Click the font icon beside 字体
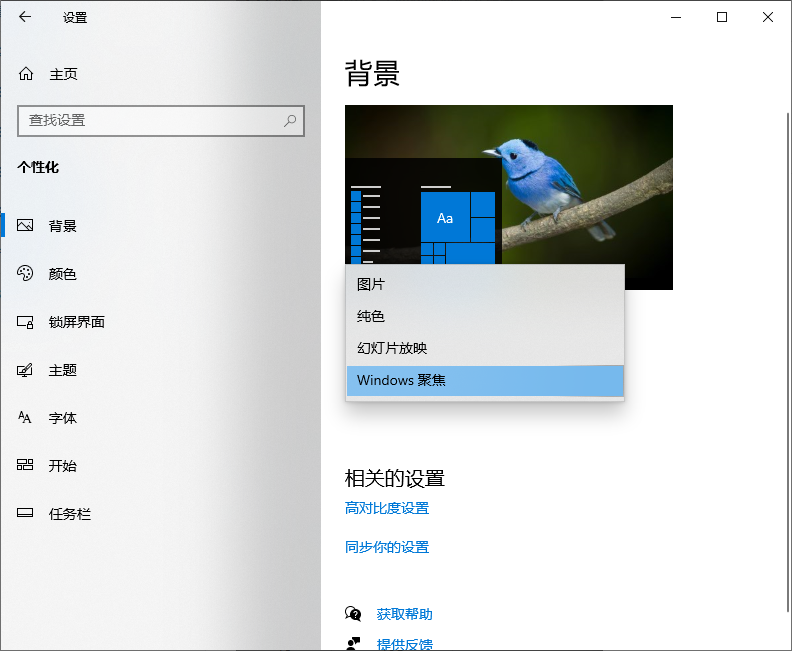 (x=25, y=417)
